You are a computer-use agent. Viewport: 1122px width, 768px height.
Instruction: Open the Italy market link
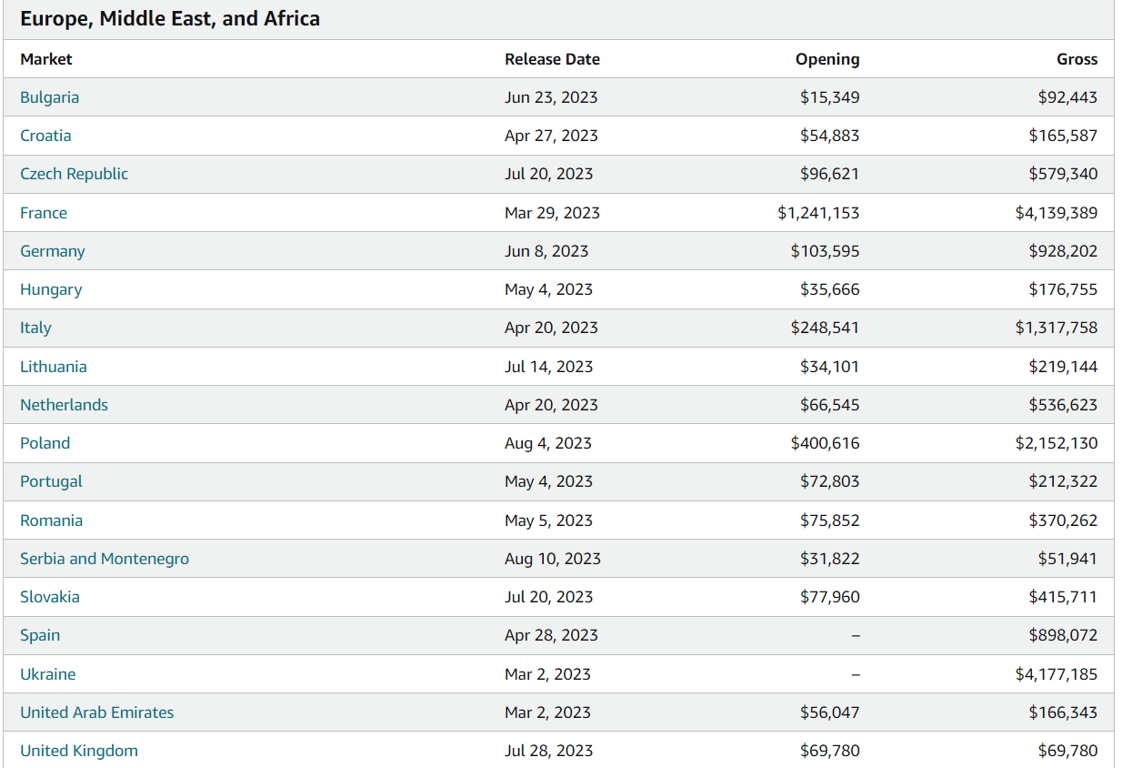coord(35,327)
